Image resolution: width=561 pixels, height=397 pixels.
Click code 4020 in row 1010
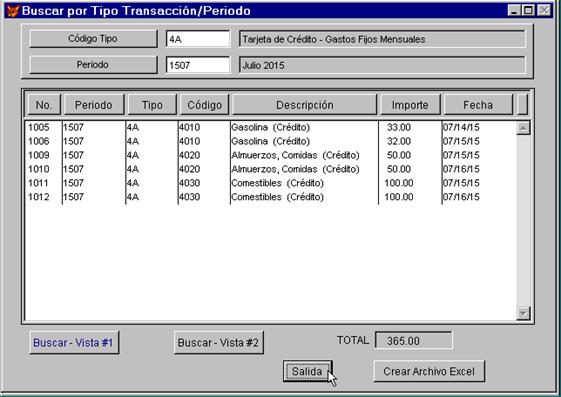click(190, 169)
